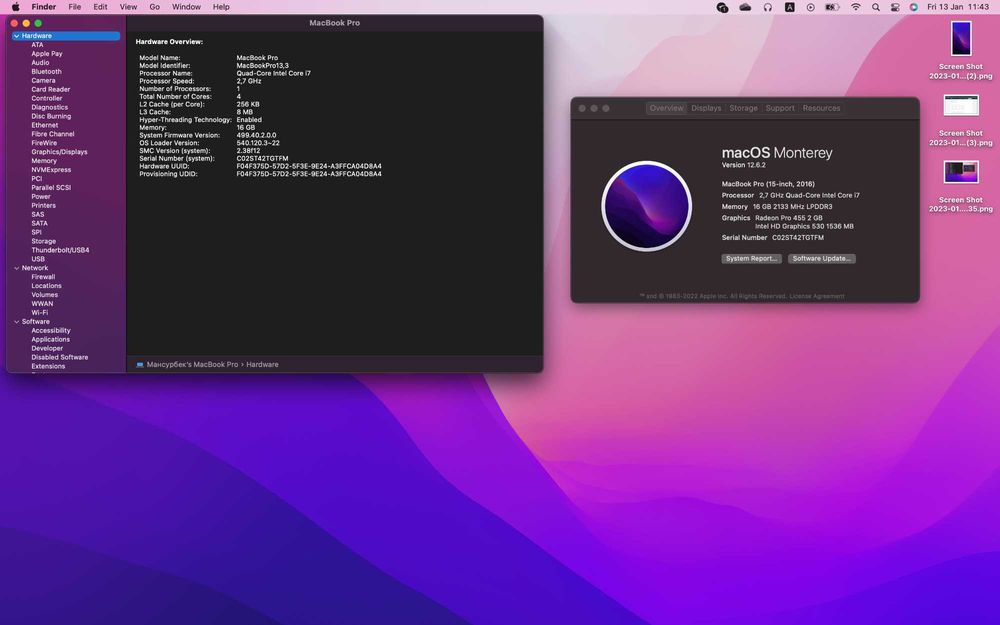Collapse the Network section in sidebar
Viewport: 1000px width, 625px height.
17,268
